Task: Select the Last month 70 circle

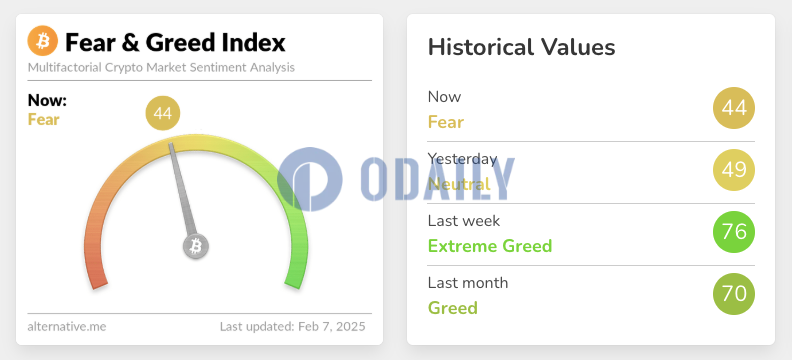Action: pos(734,294)
